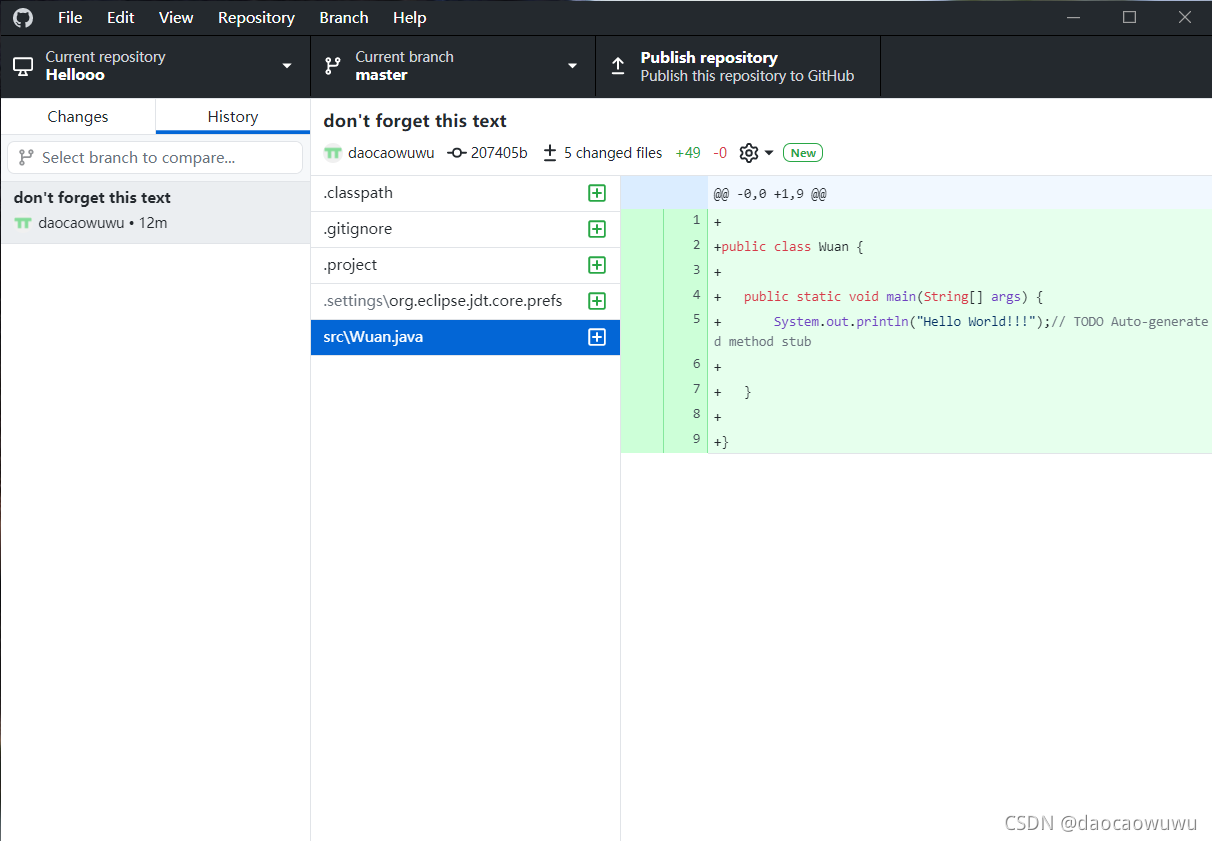Viewport: 1212px width, 841px height.
Task: Click the branch compare input field
Action: point(155,157)
